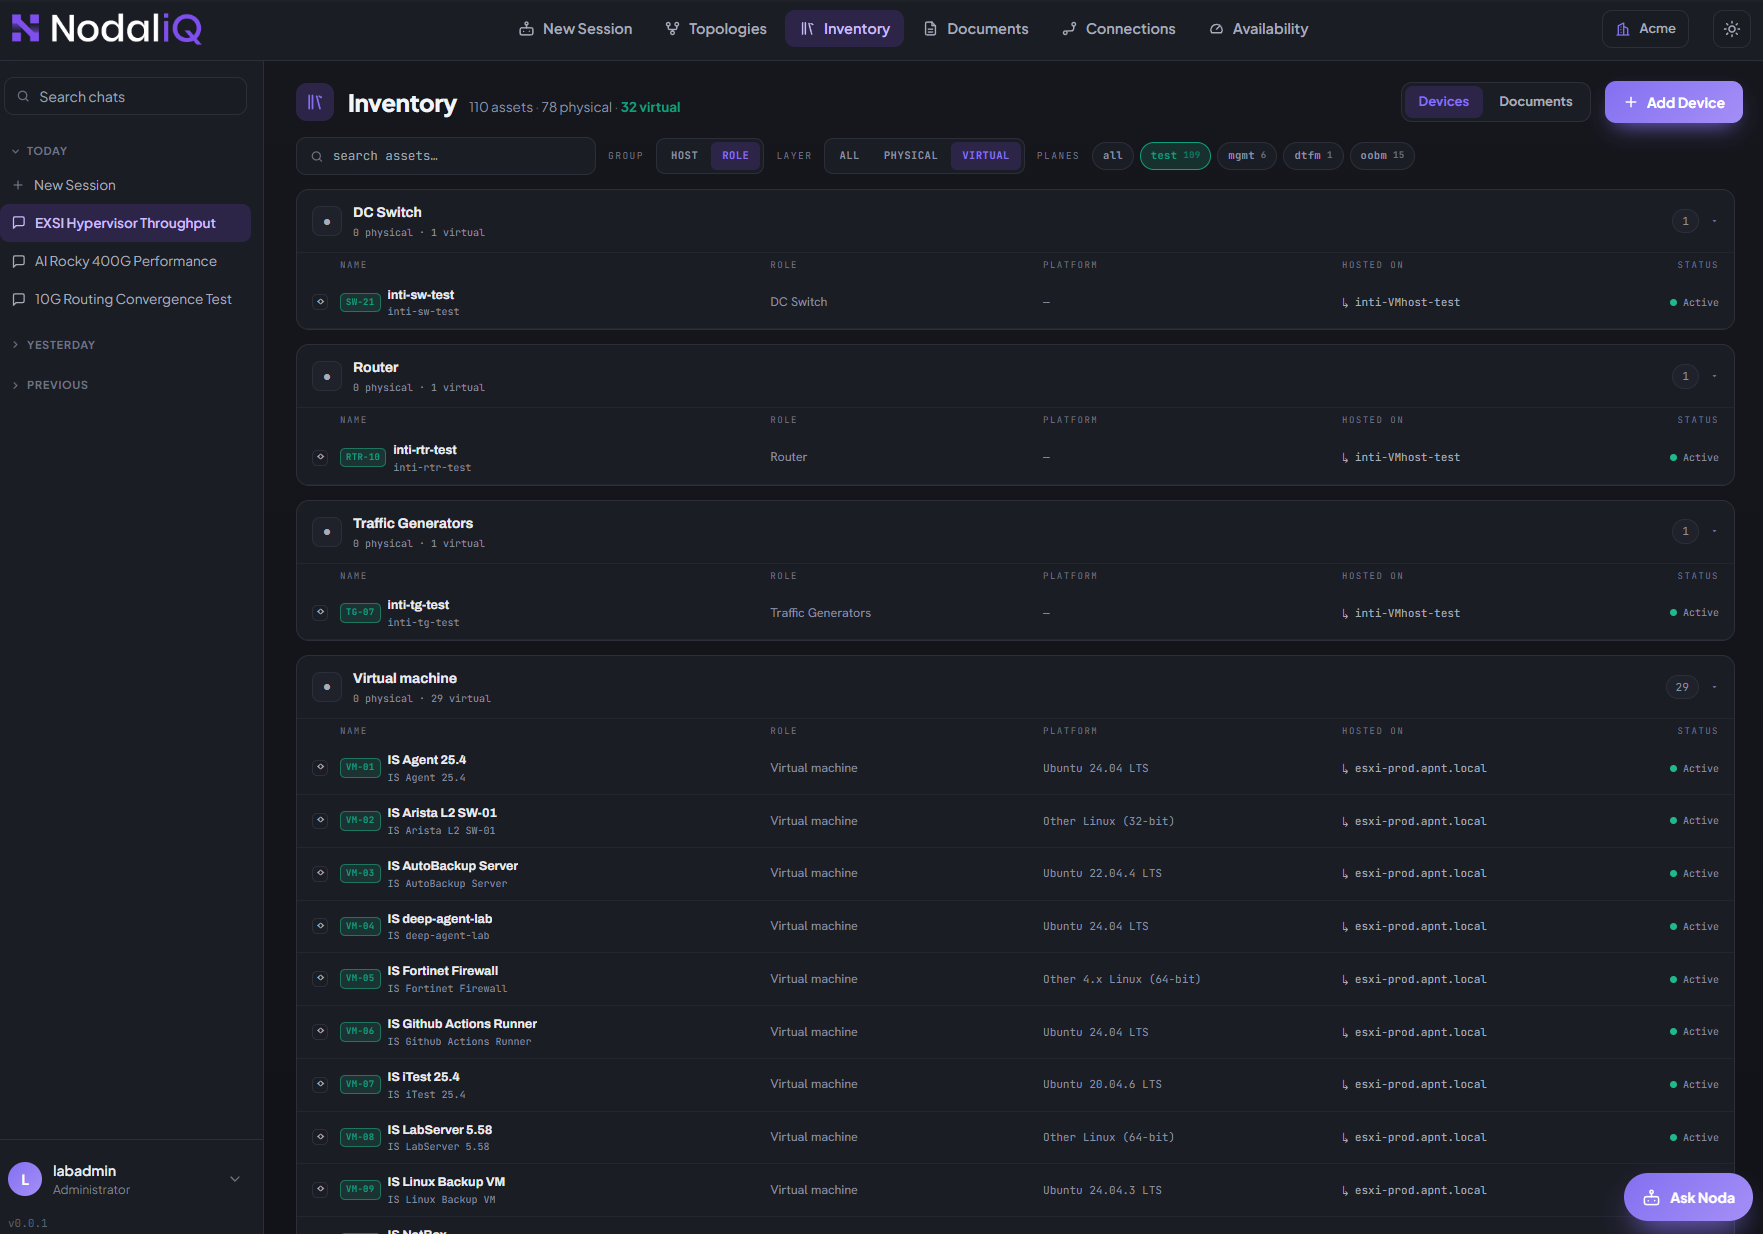Switch to the Devices view tab
This screenshot has width=1763, height=1234.
(x=1443, y=102)
